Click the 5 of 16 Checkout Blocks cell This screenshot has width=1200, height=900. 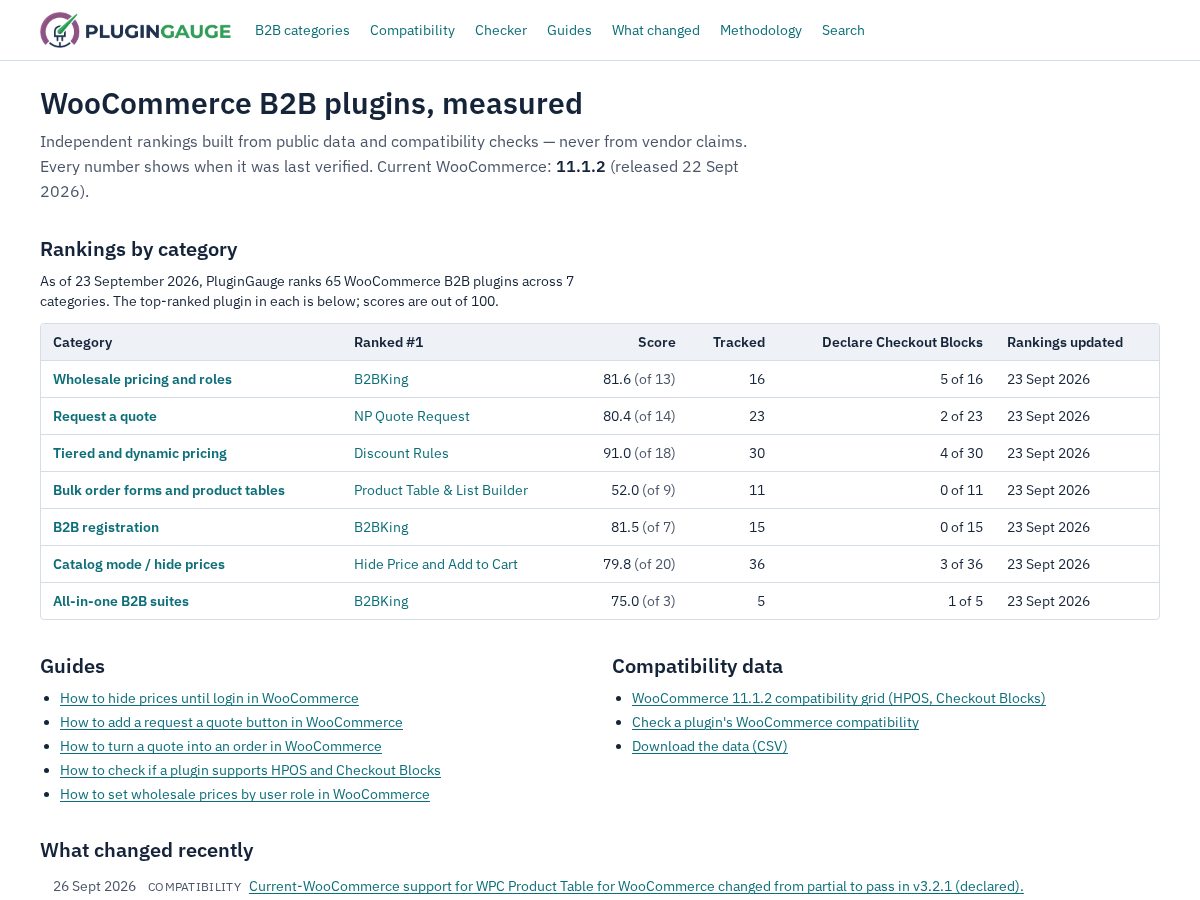click(x=961, y=379)
